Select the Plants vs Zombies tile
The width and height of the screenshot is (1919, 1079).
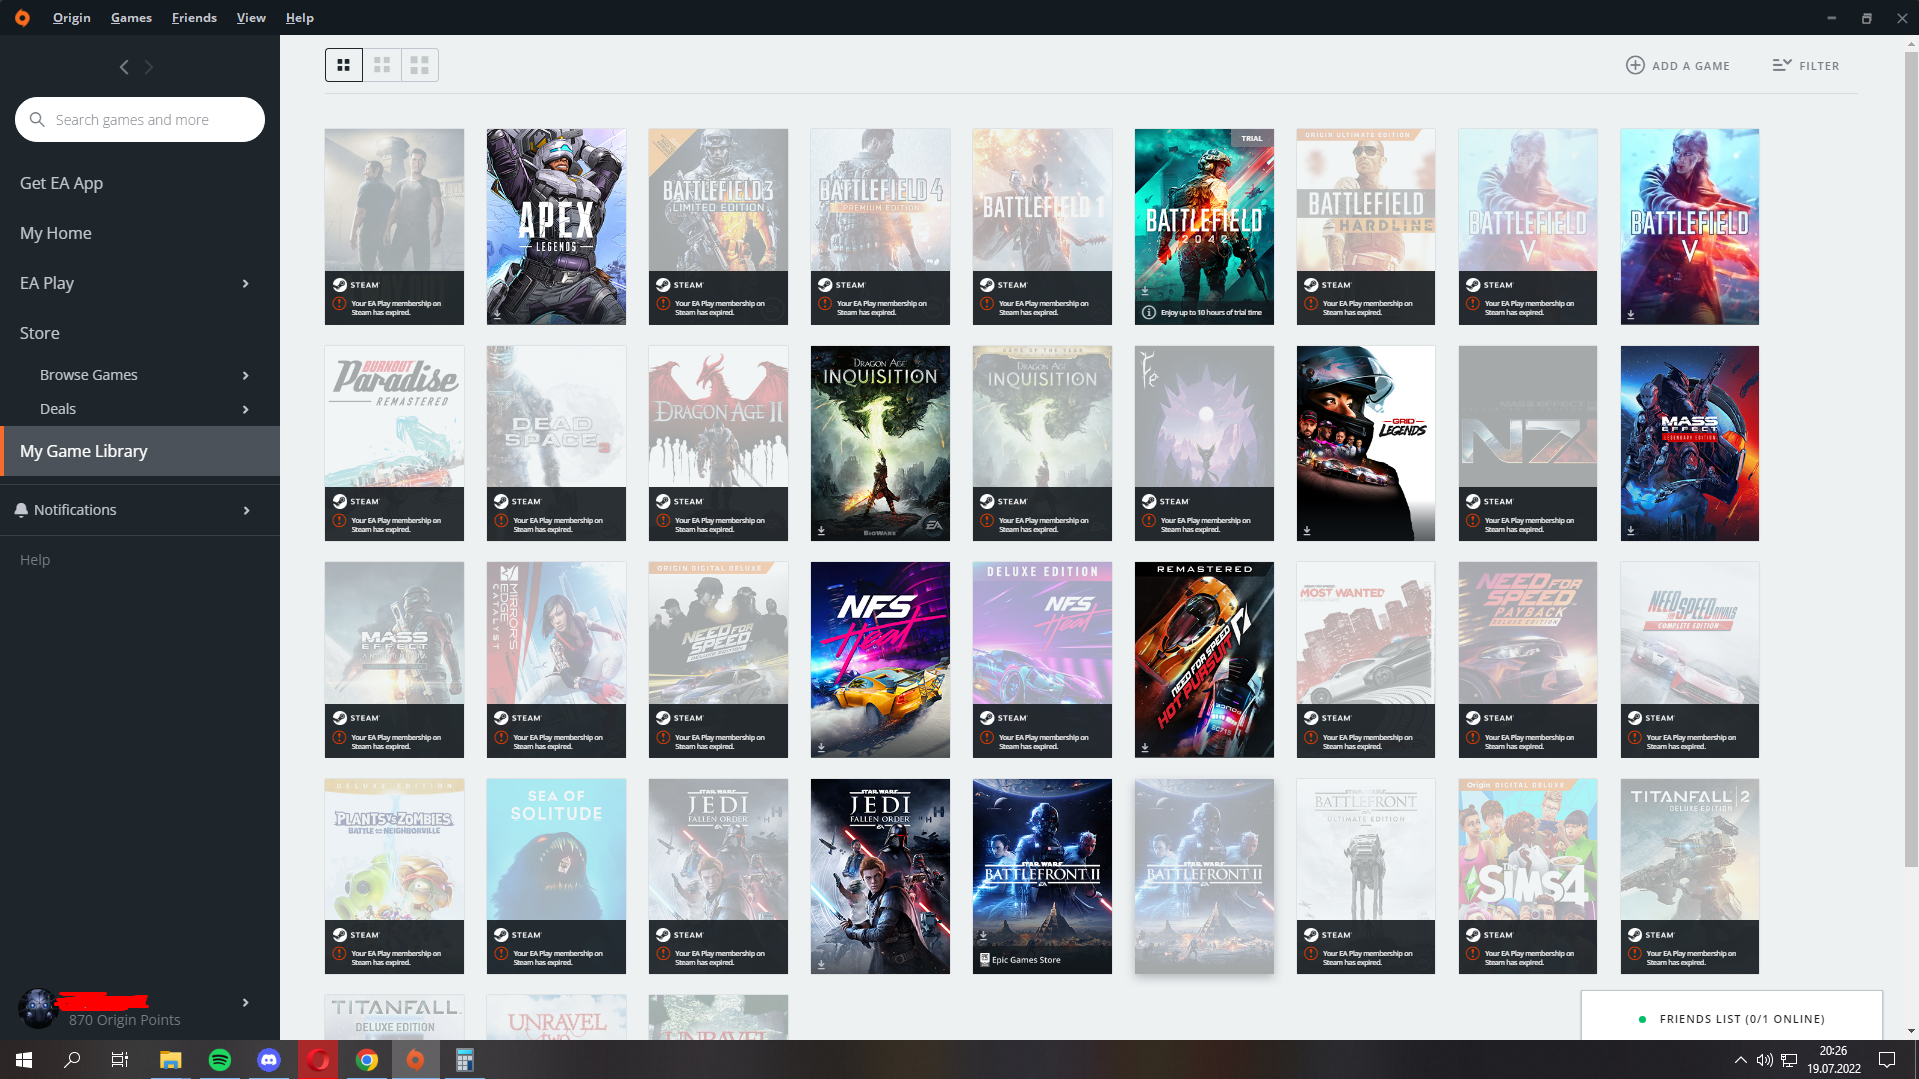point(394,876)
